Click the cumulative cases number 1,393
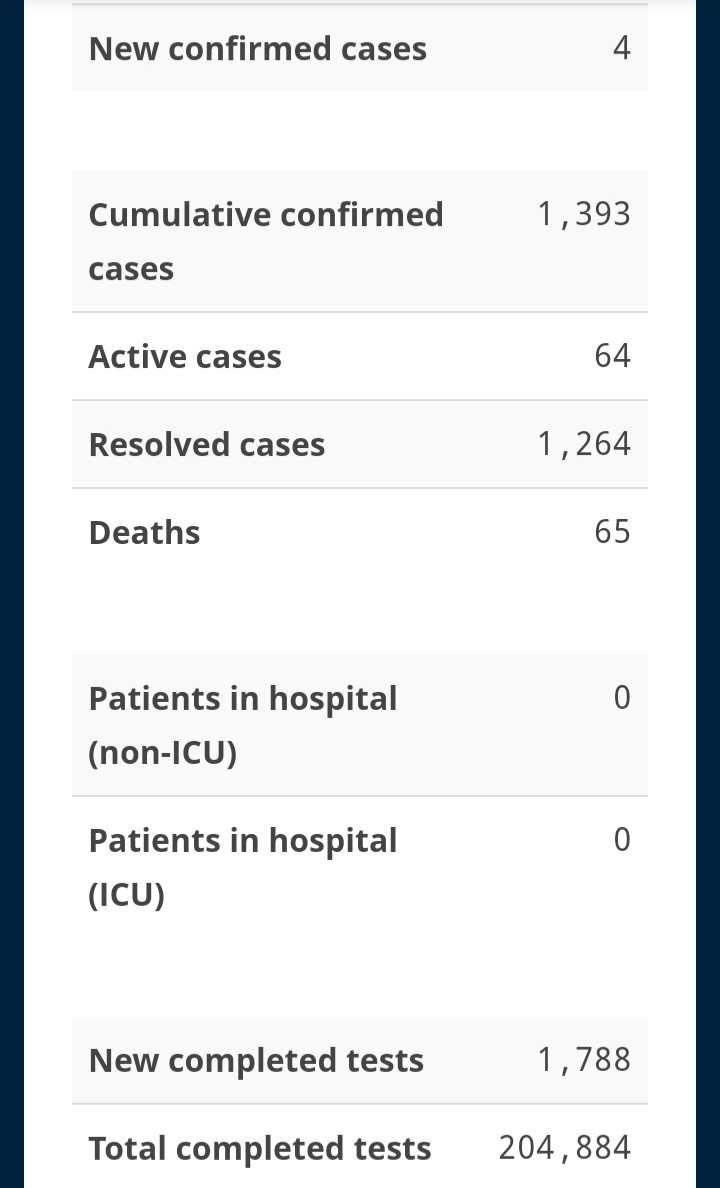This screenshot has height=1188, width=720. pyautogui.click(x=584, y=214)
